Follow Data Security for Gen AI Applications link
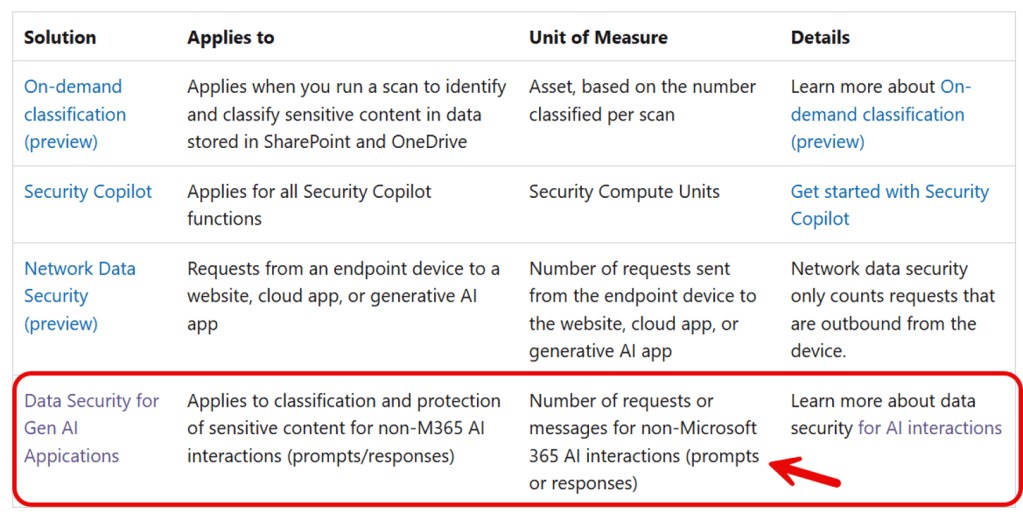 (x=91, y=428)
